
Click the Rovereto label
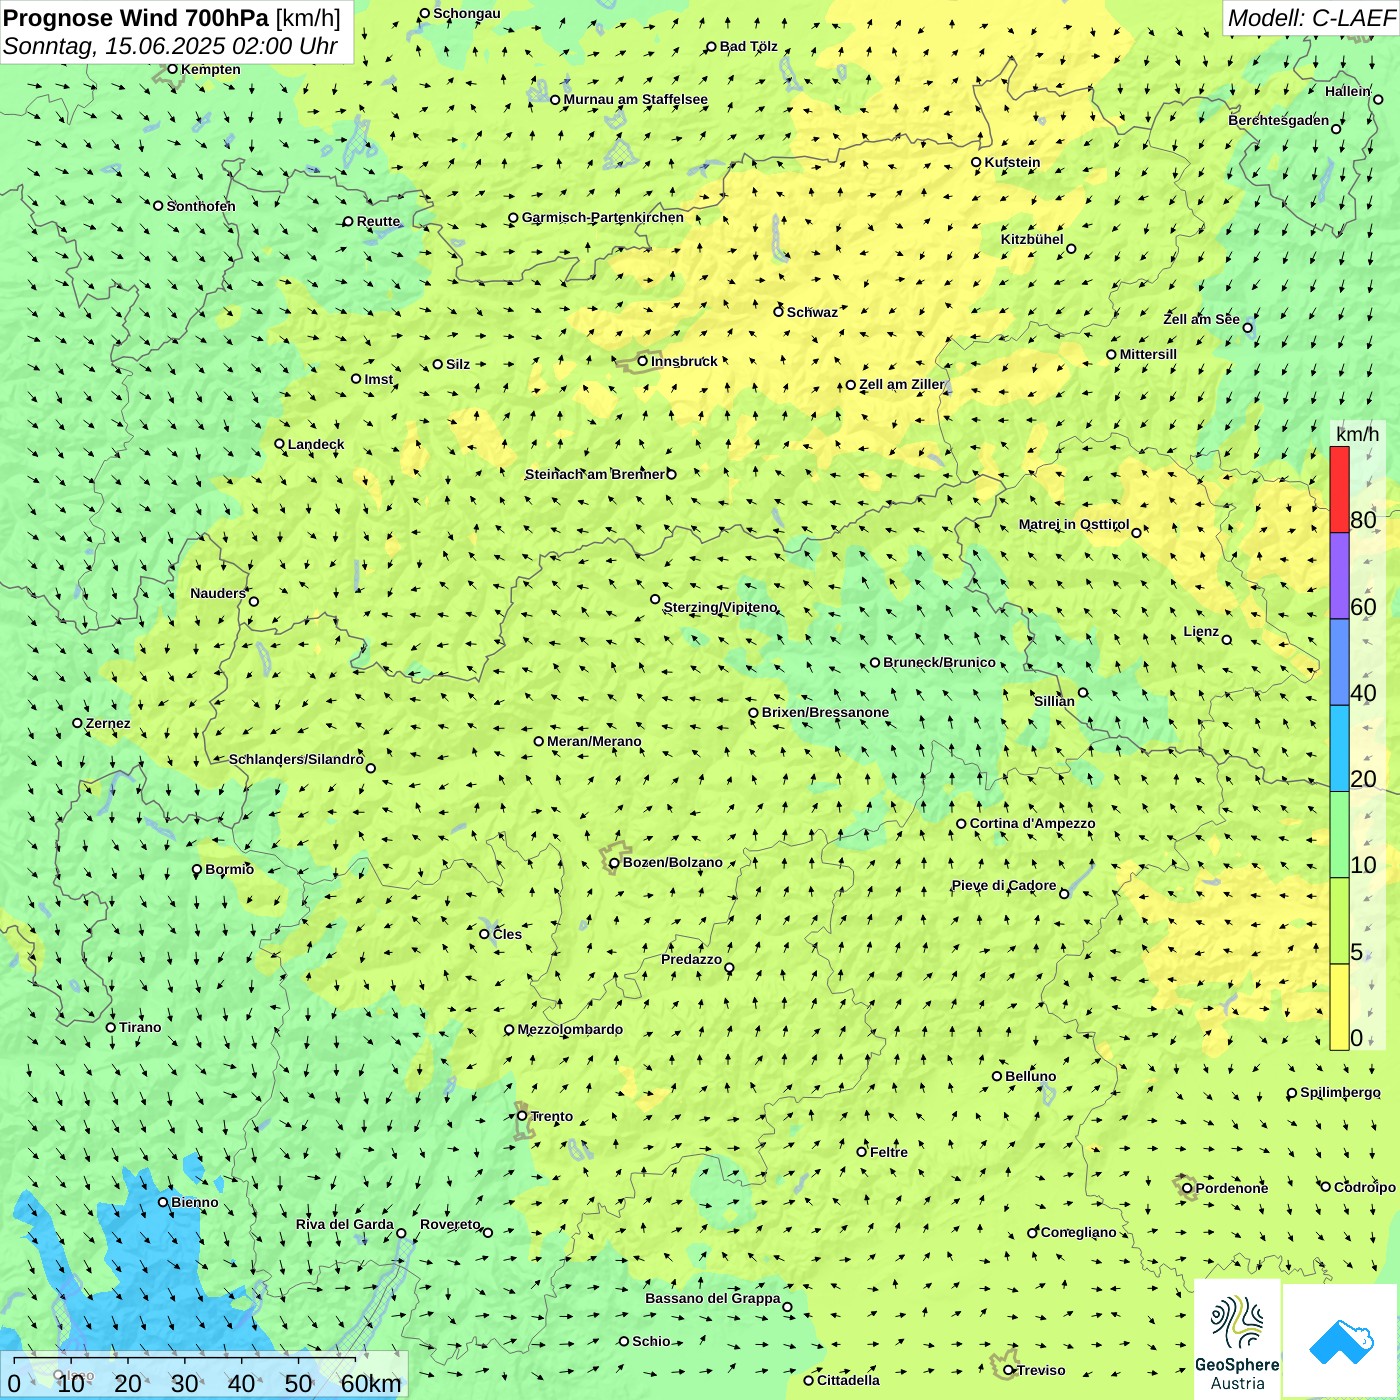[x=450, y=1224]
